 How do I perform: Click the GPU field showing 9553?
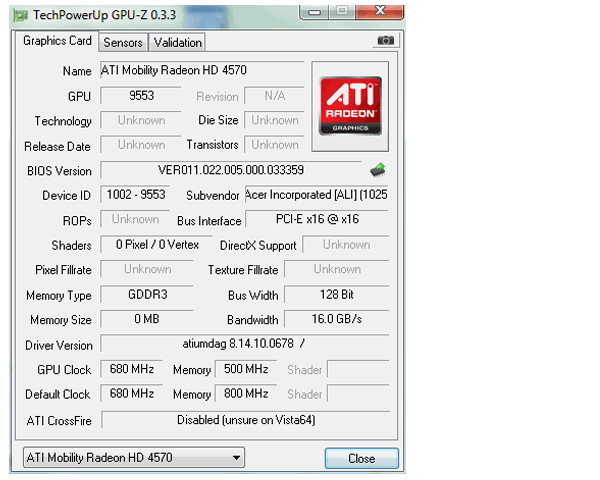point(141,96)
